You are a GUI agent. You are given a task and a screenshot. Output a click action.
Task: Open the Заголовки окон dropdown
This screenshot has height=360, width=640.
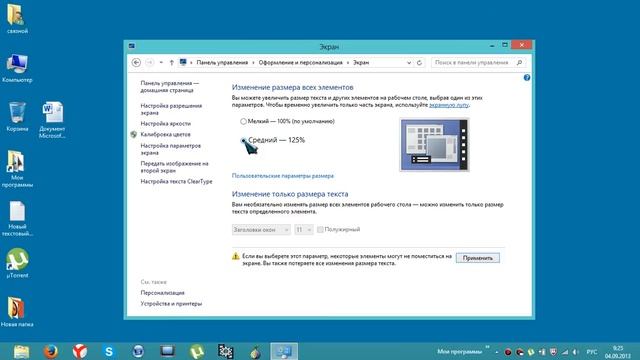261,230
